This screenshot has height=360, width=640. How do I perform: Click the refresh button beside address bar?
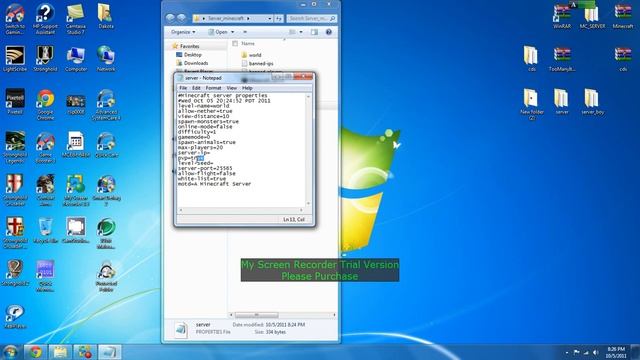click(x=278, y=18)
